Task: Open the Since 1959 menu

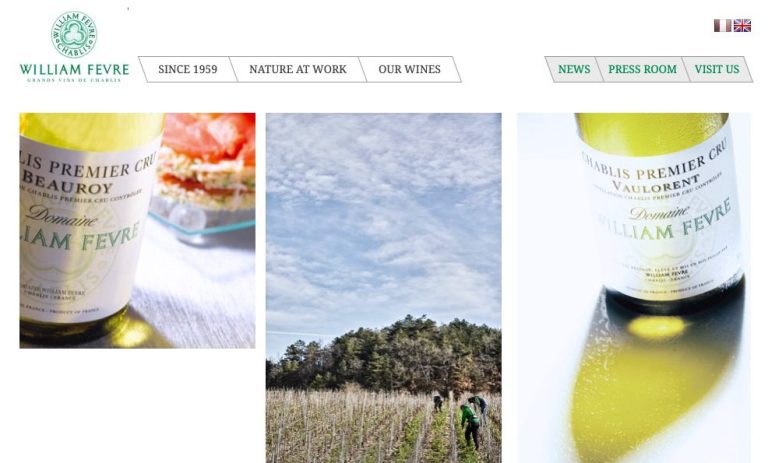Action: 188,70
